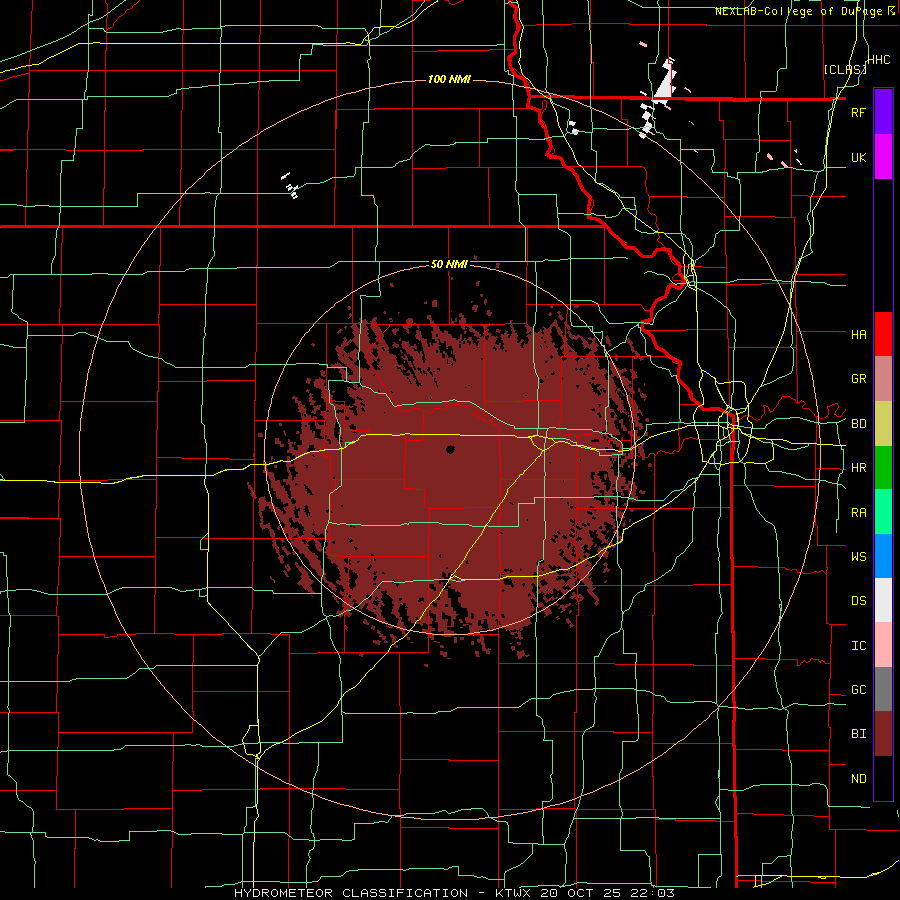Viewport: 900px width, 900px height.
Task: Click the "ND" legend label
Action: [858, 779]
